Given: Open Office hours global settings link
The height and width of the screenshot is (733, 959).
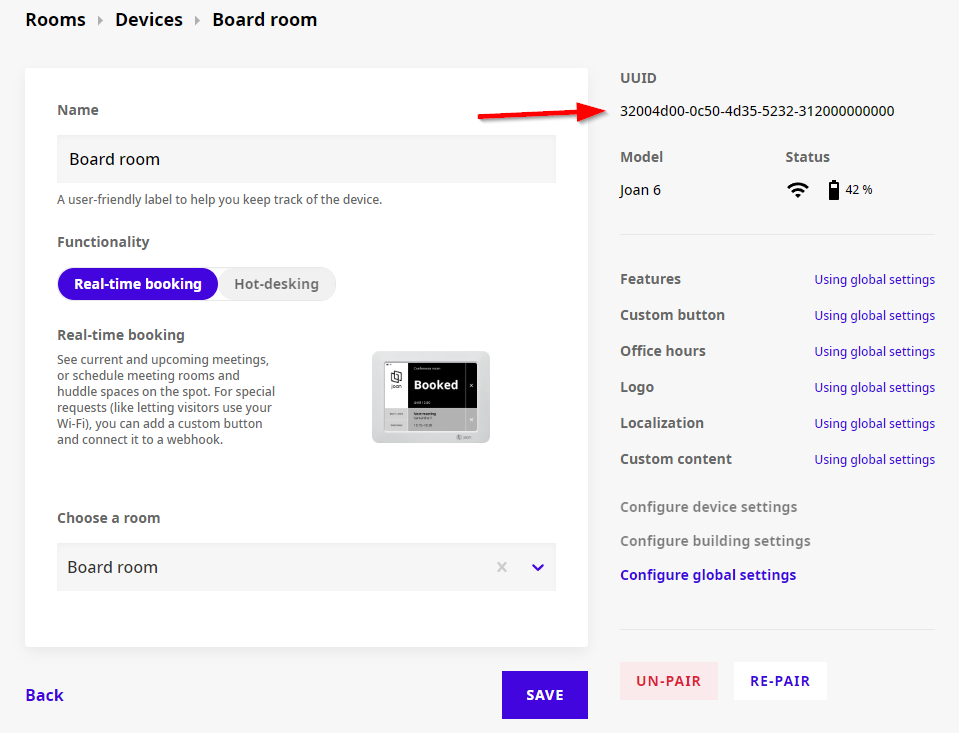Looking at the screenshot, I should point(875,352).
